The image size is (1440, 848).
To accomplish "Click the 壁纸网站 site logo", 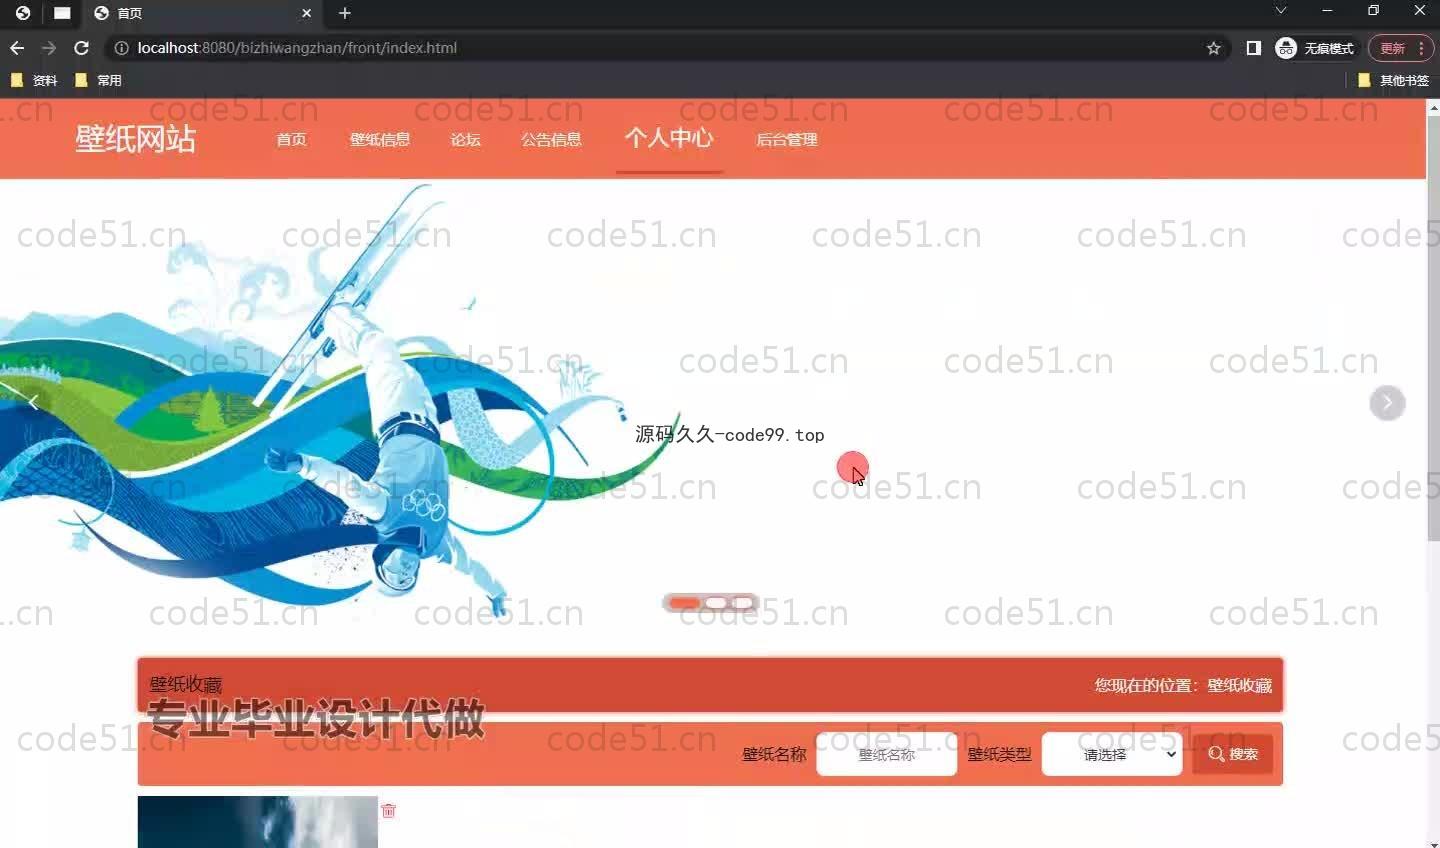I will (x=135, y=139).
